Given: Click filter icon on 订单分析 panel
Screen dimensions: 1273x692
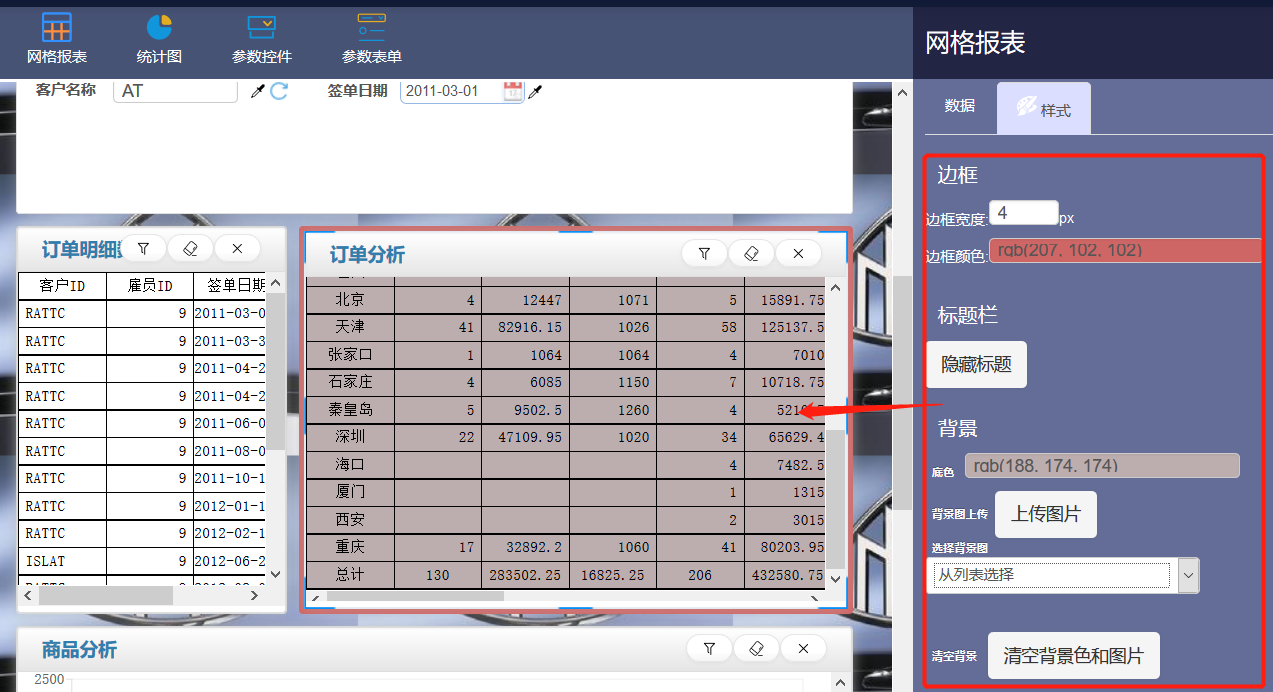Looking at the screenshot, I should coord(704,254).
